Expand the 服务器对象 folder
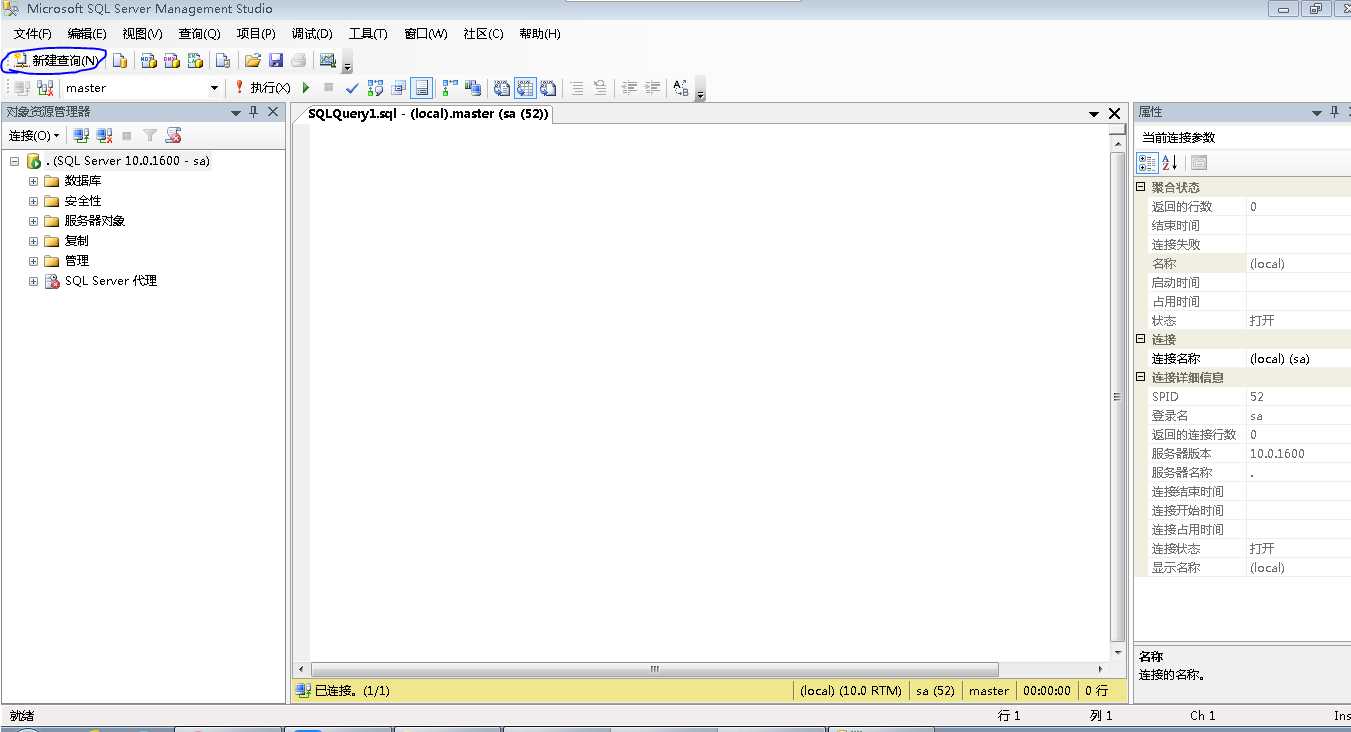This screenshot has height=732, width=1351. tap(33, 221)
